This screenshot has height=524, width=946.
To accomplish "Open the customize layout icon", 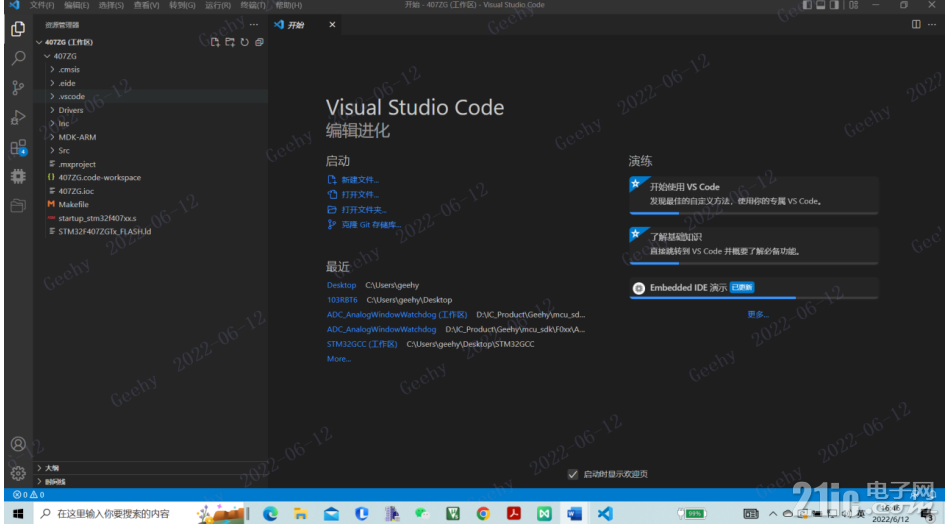I will click(853, 5).
